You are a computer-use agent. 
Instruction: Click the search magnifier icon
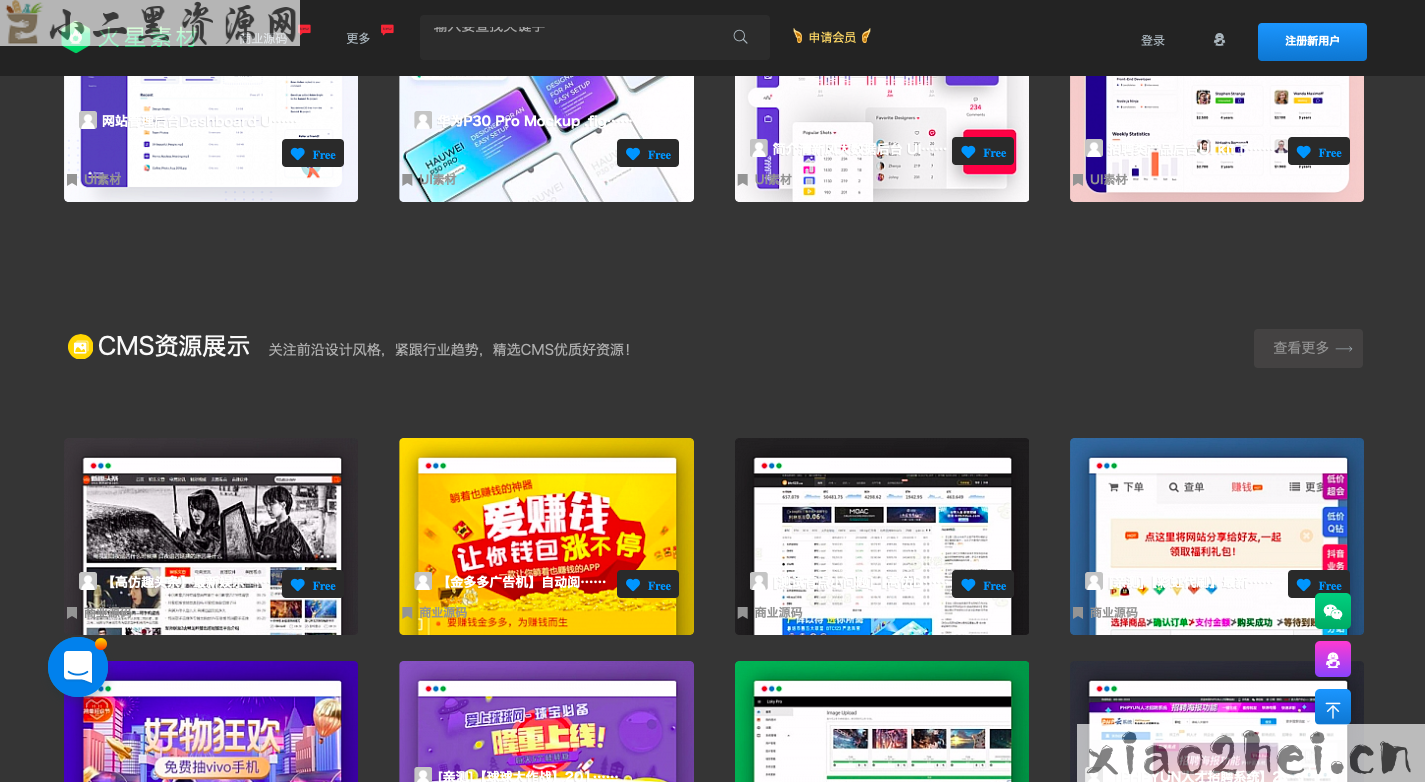[741, 37]
